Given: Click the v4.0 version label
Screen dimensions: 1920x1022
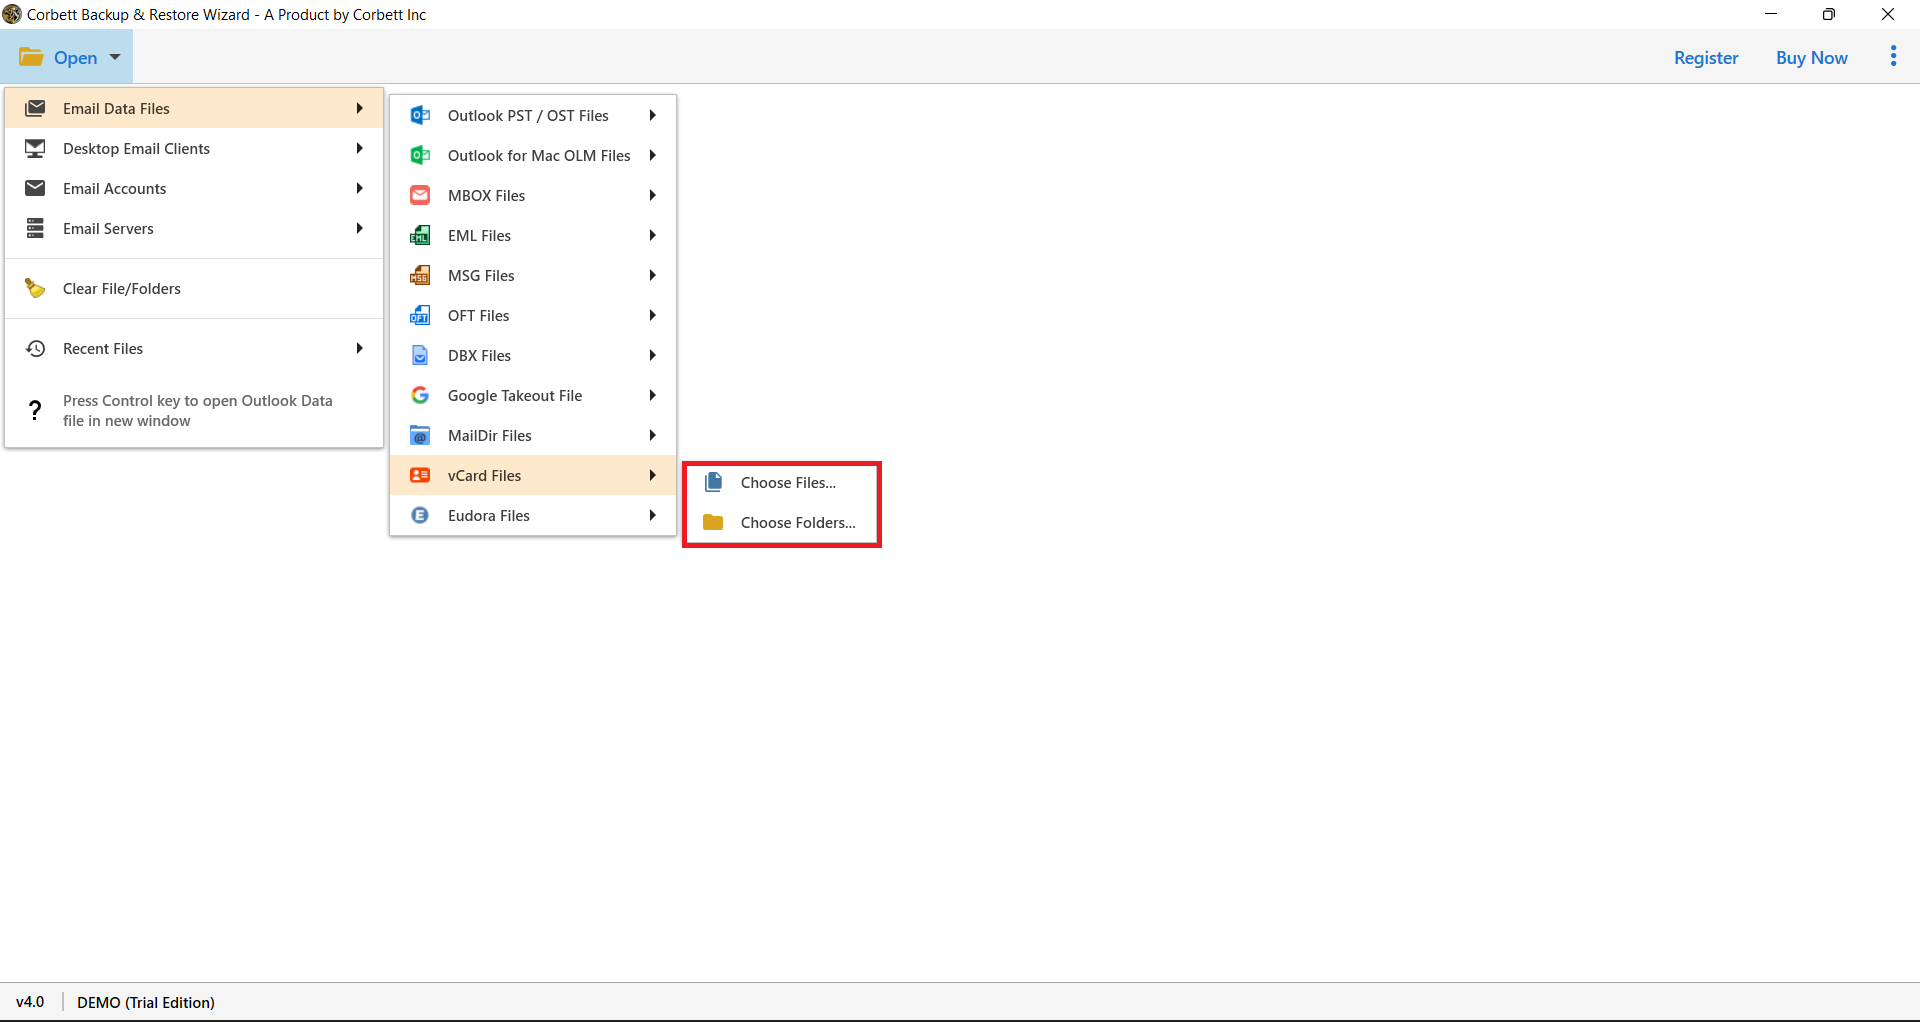Looking at the screenshot, I should point(30,1002).
